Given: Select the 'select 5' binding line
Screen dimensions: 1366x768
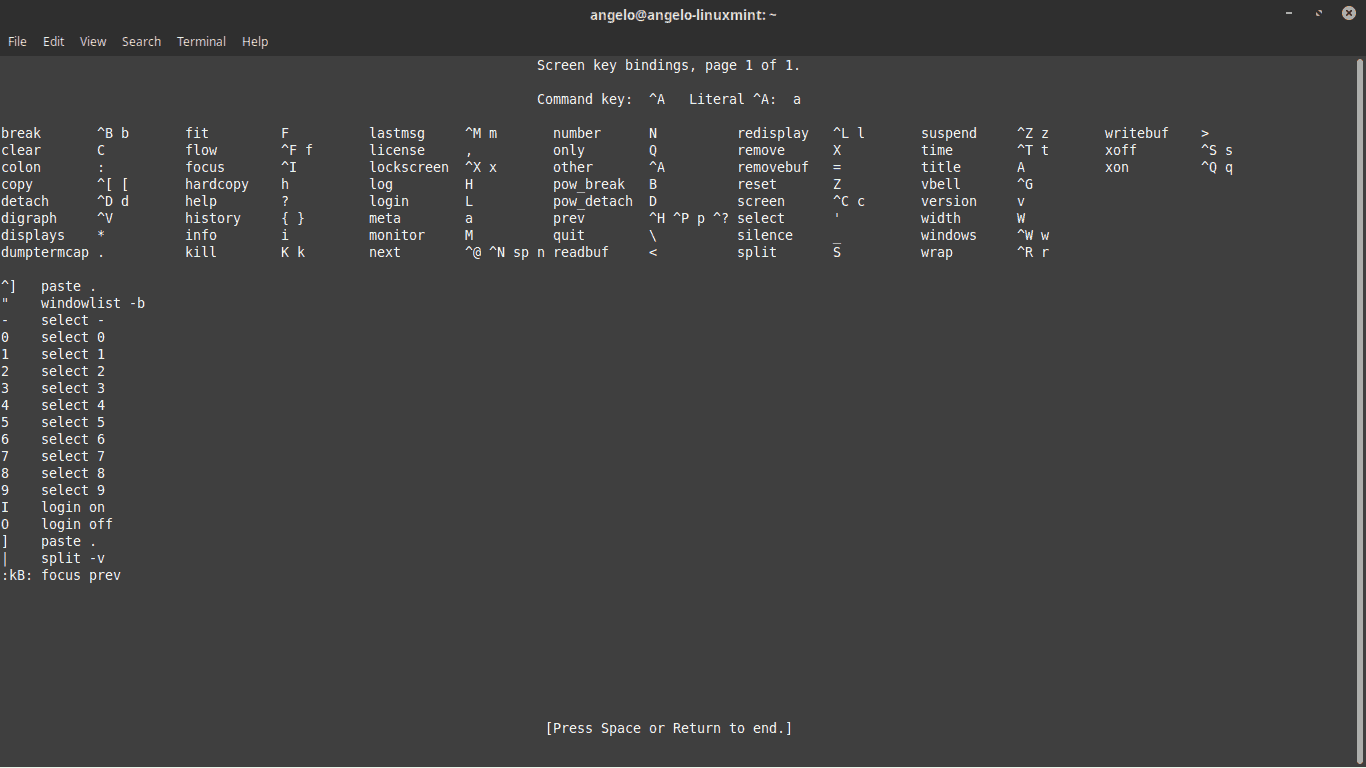Looking at the screenshot, I should (x=72, y=422).
